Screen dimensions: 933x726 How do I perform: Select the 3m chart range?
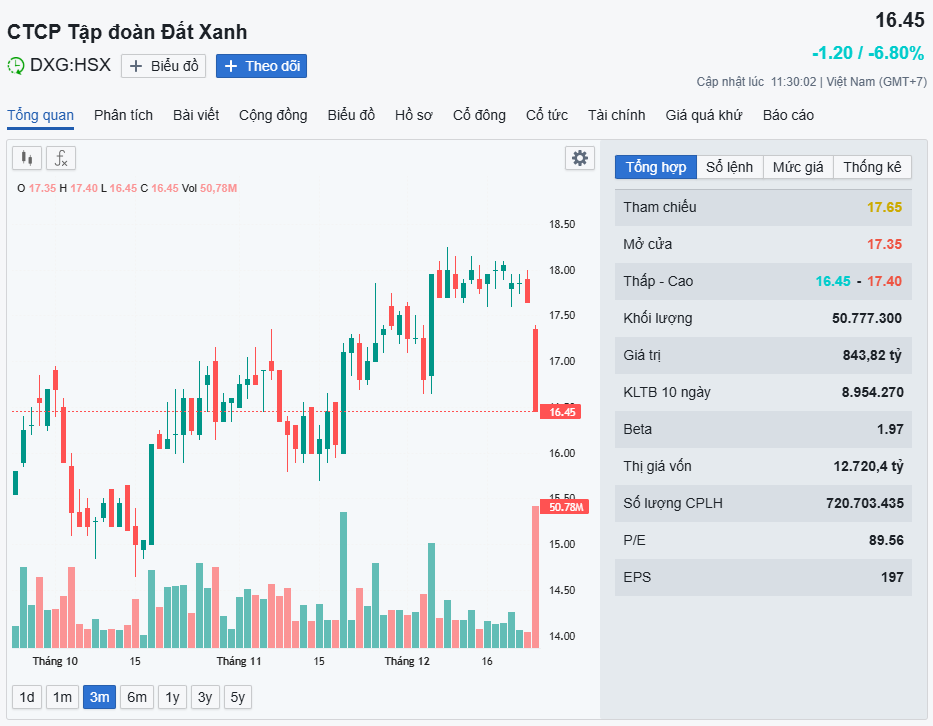tap(99, 697)
